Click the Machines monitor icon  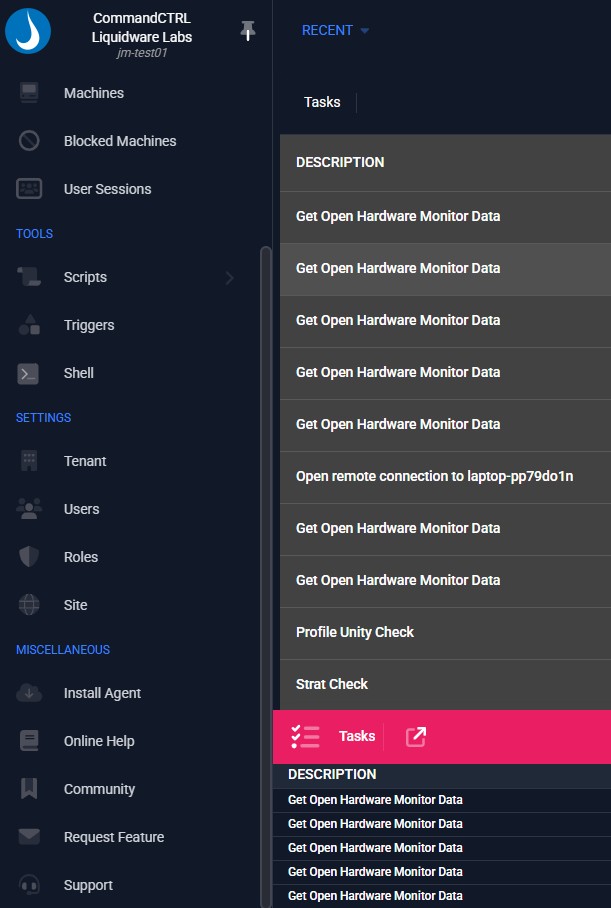click(x=29, y=93)
